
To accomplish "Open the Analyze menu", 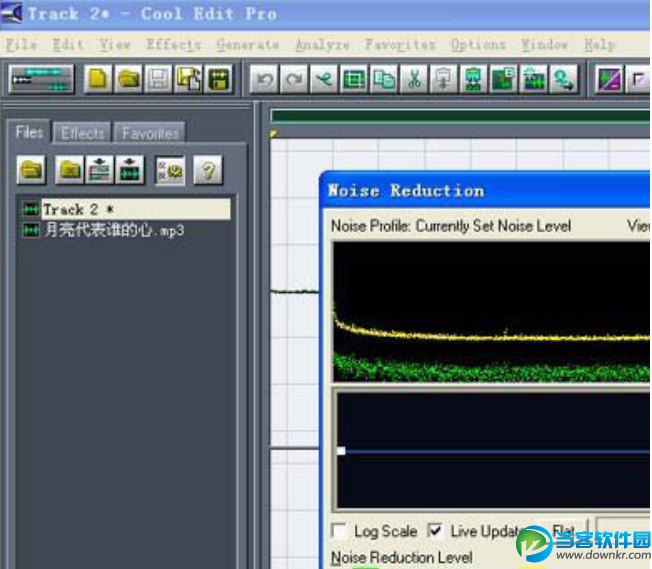I will (x=322, y=45).
